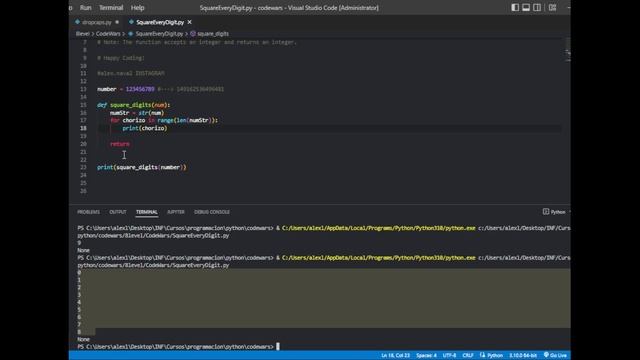Viewport: 640px width, 360px height.
Task: Open the OUTPUT panel tab
Action: pyautogui.click(x=118, y=212)
